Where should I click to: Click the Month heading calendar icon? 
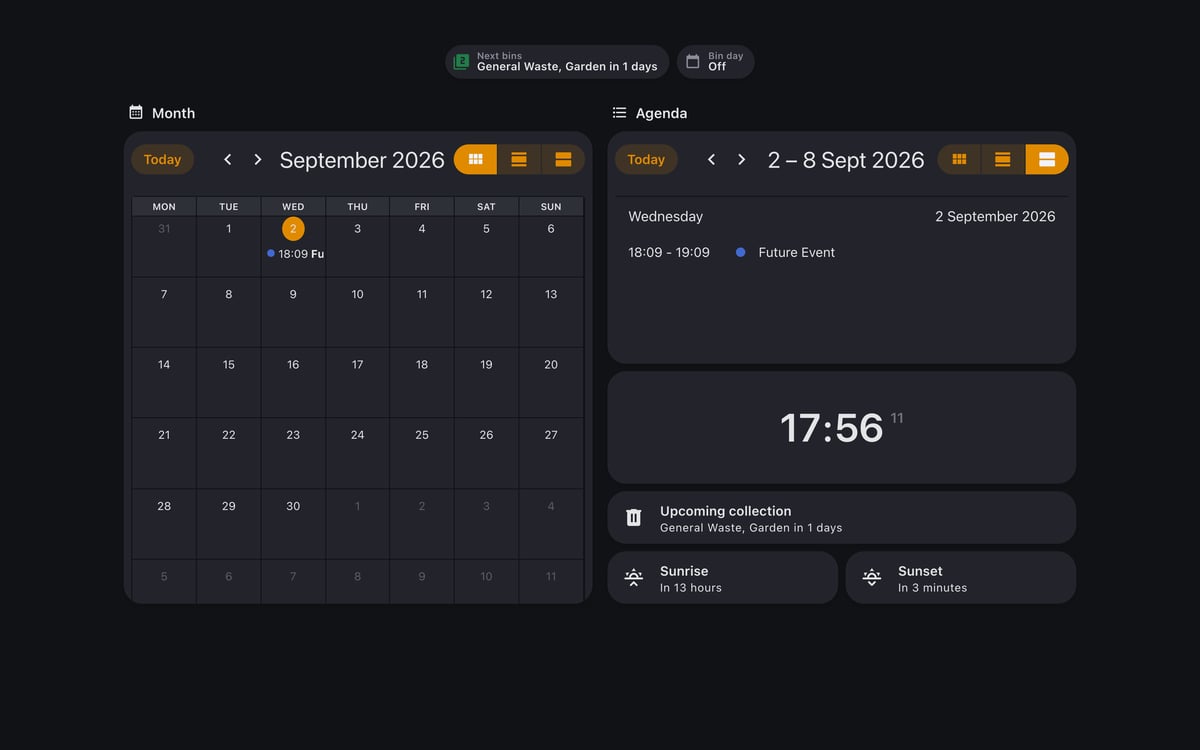point(136,112)
